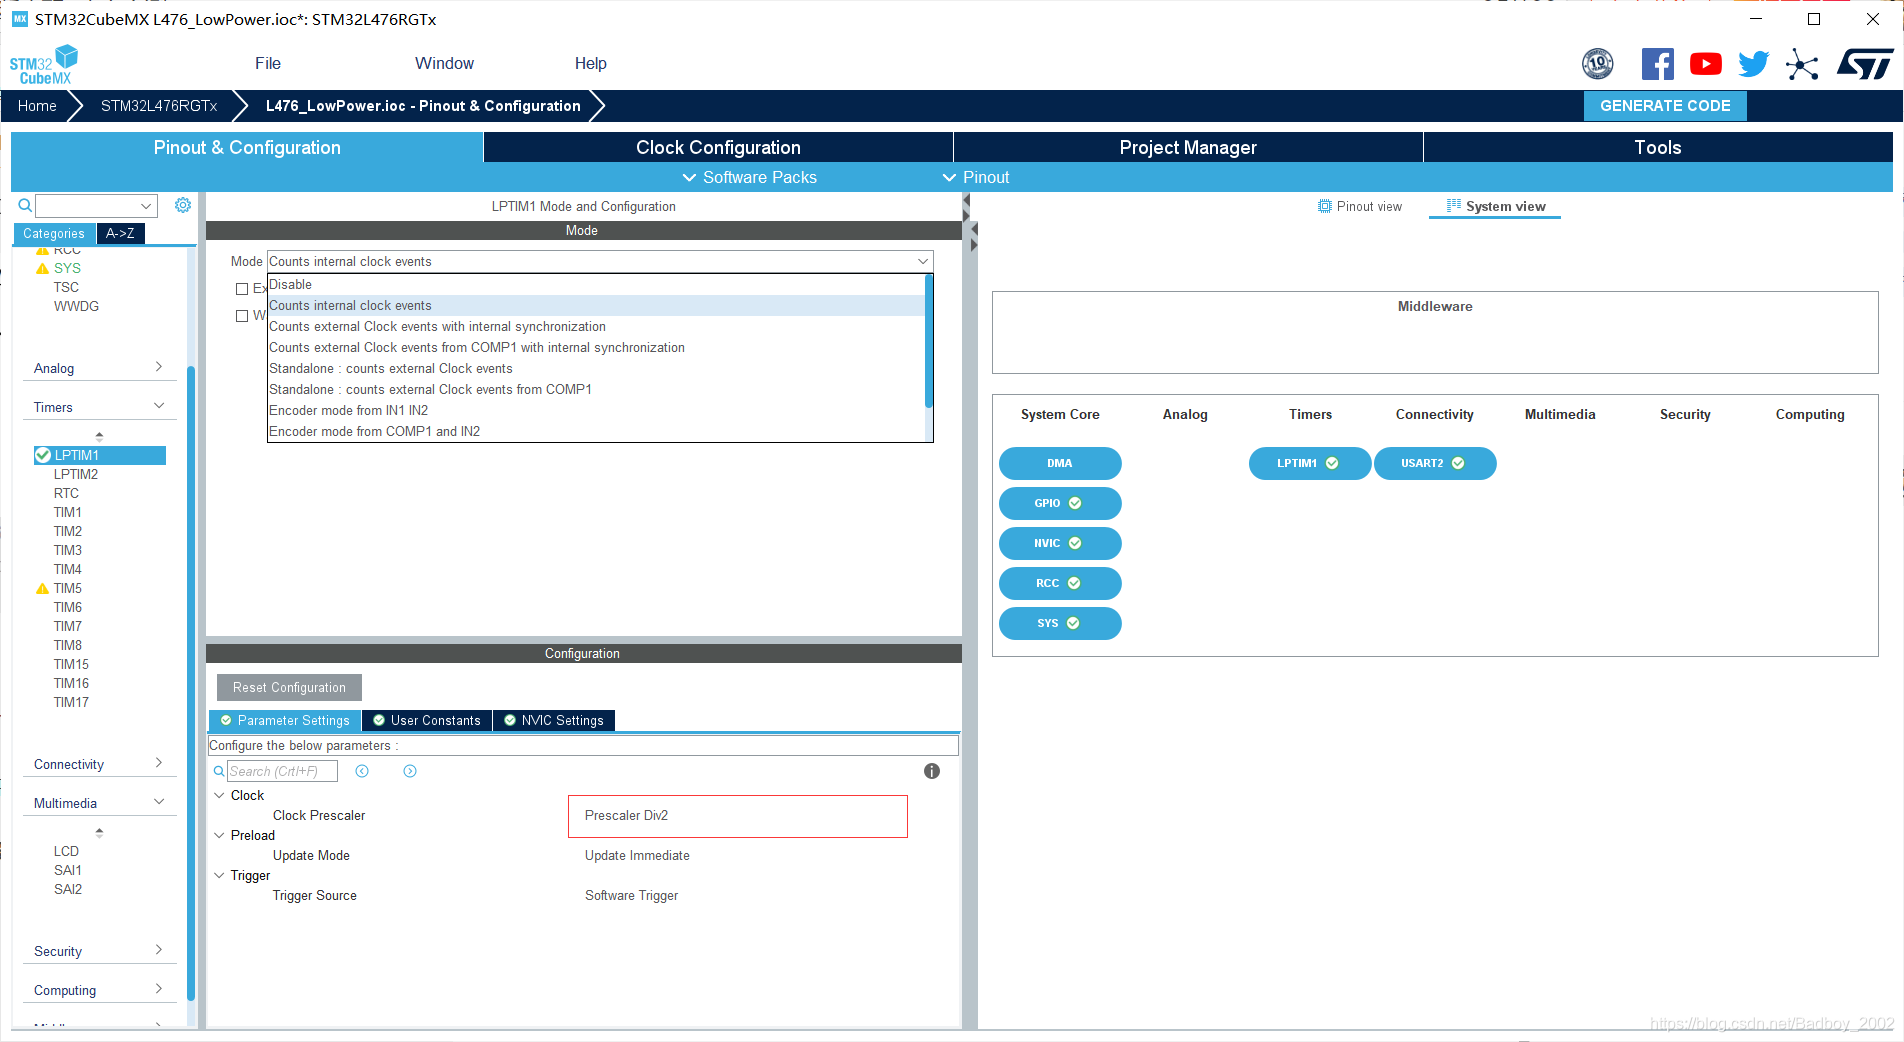
Task: Click Reset Configuration button
Action: 289,687
